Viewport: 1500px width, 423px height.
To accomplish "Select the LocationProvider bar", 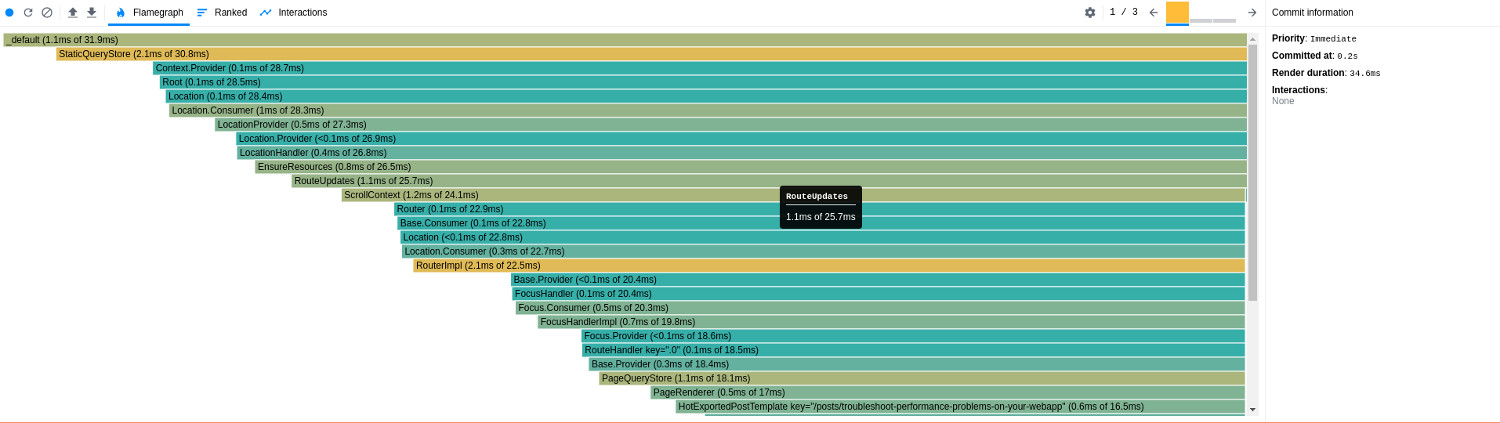I will pyautogui.click(x=731, y=124).
